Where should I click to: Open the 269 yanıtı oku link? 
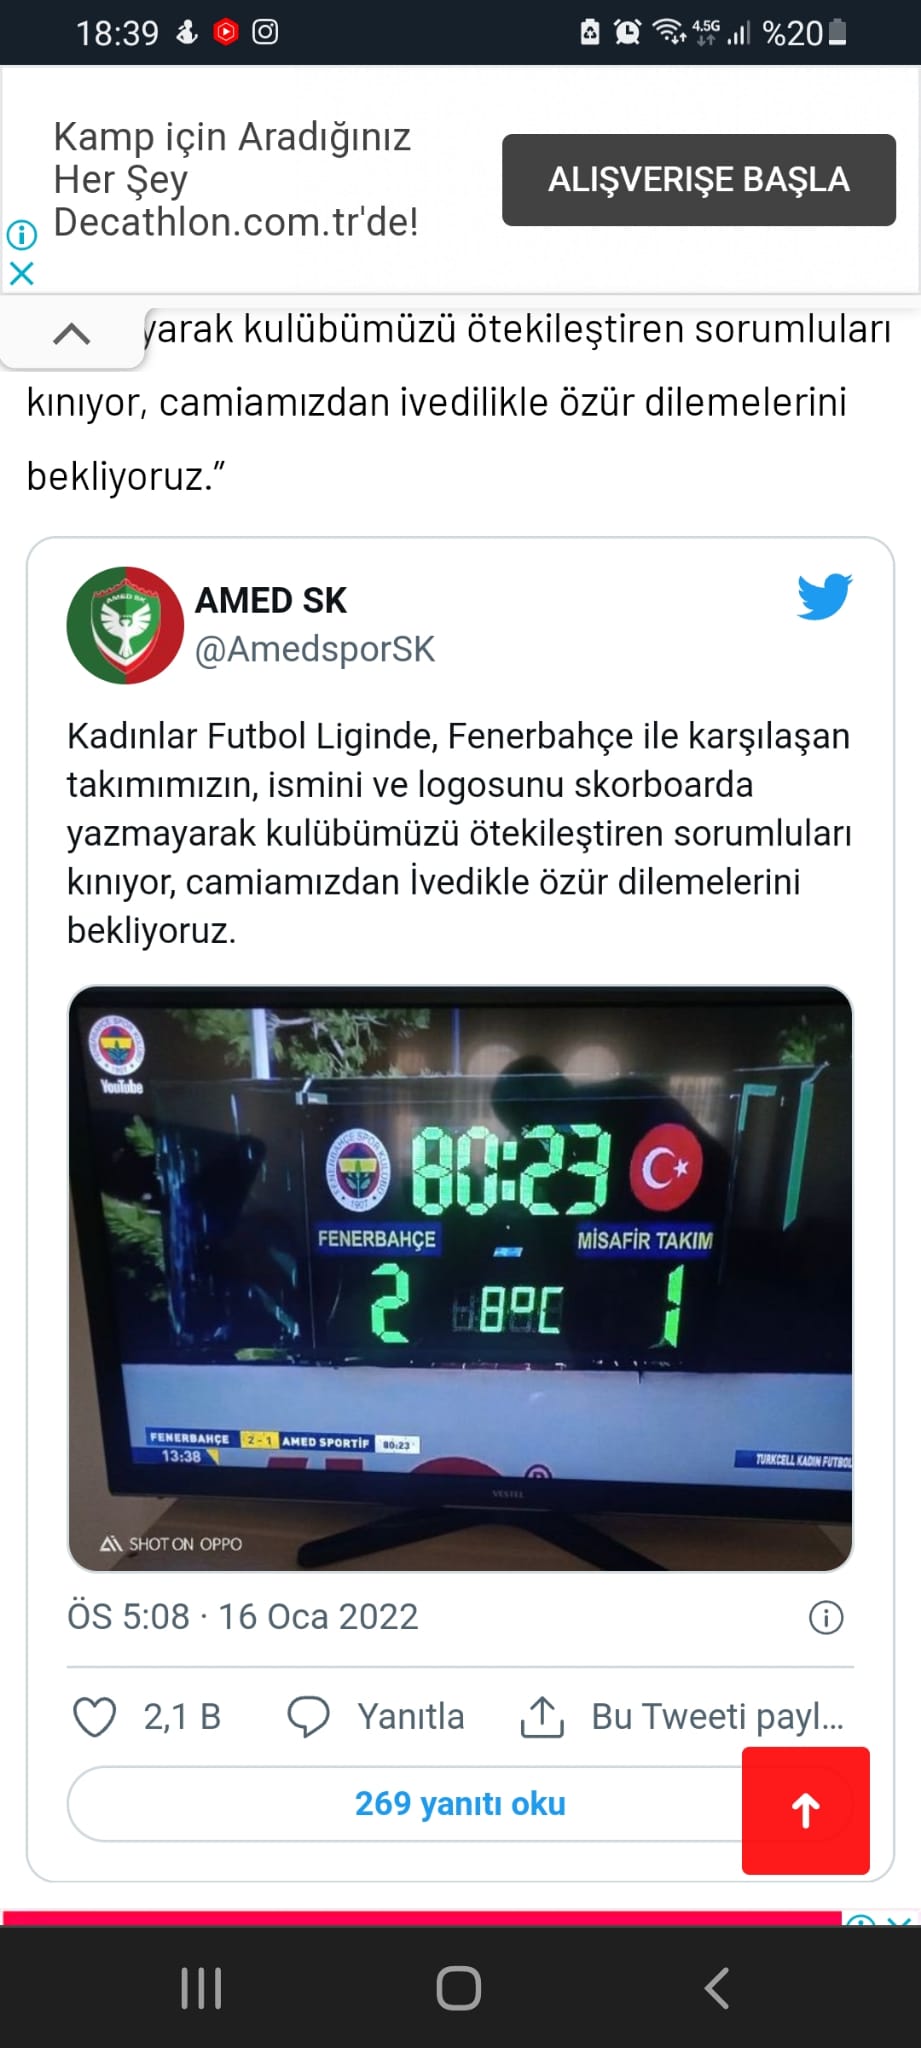[460, 1803]
